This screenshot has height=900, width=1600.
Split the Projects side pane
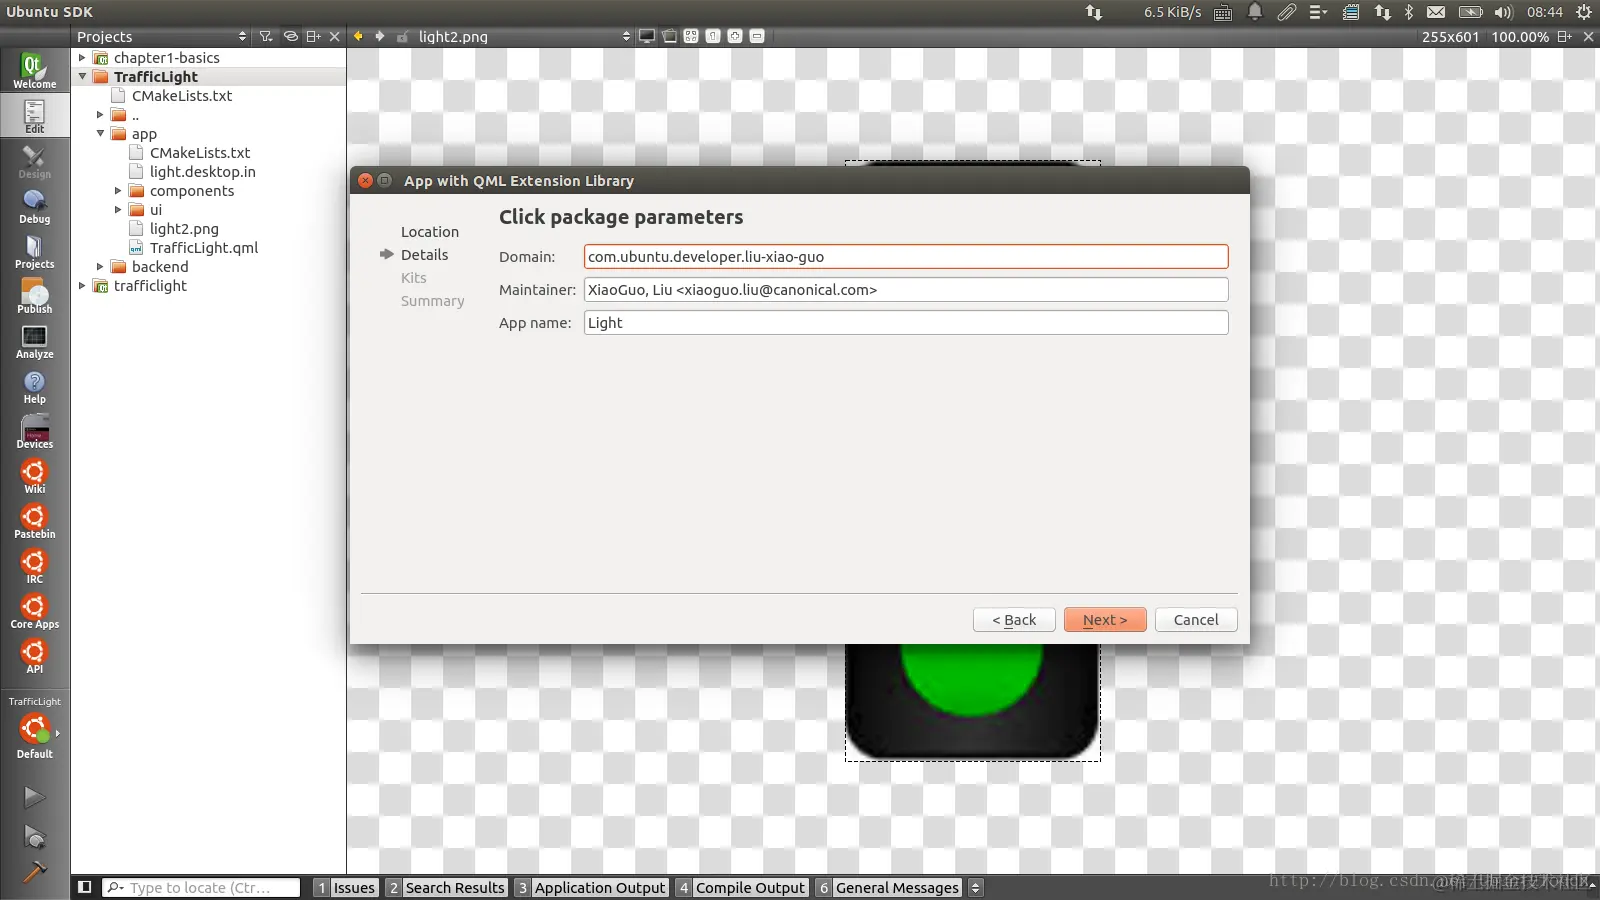click(x=314, y=36)
